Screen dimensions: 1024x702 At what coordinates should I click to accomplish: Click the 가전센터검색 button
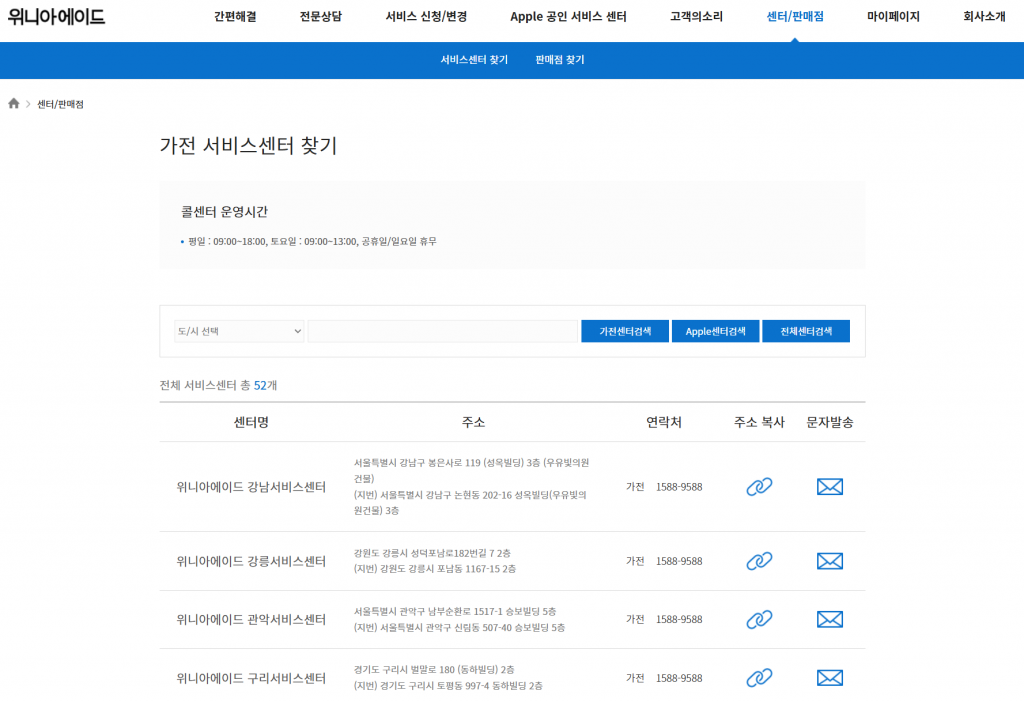(624, 330)
